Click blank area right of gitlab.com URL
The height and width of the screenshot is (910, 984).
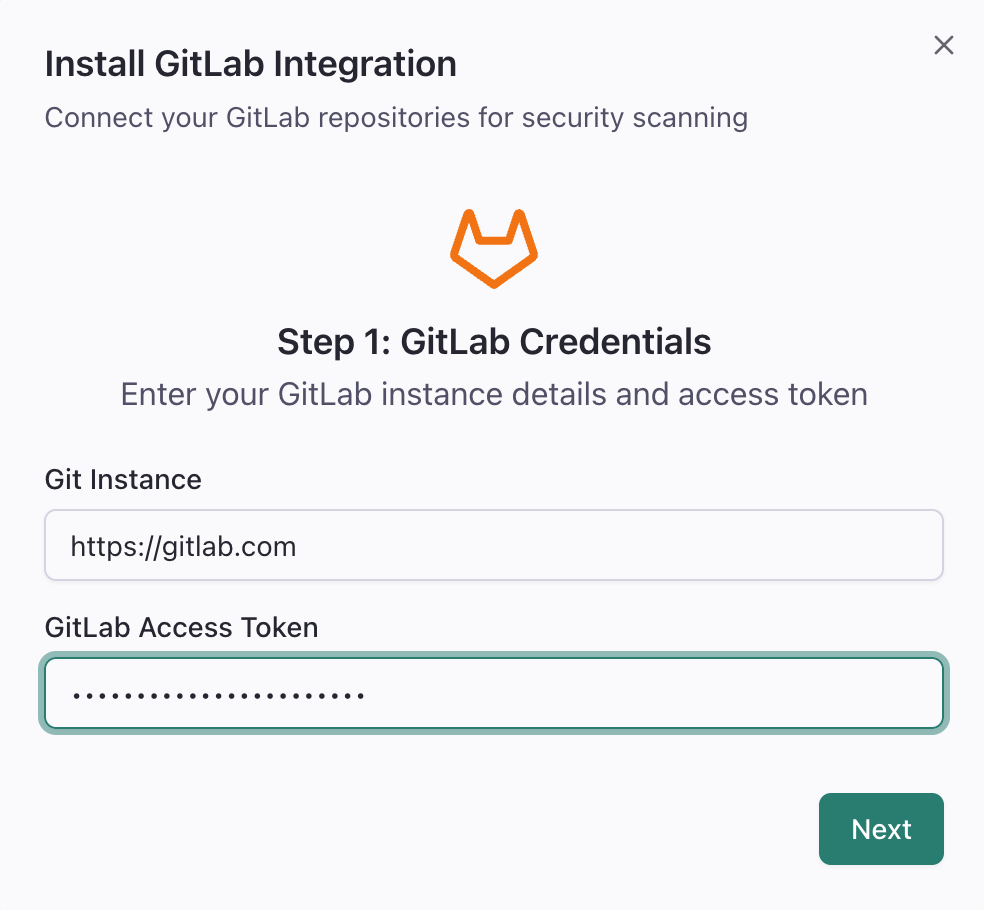[620, 546]
